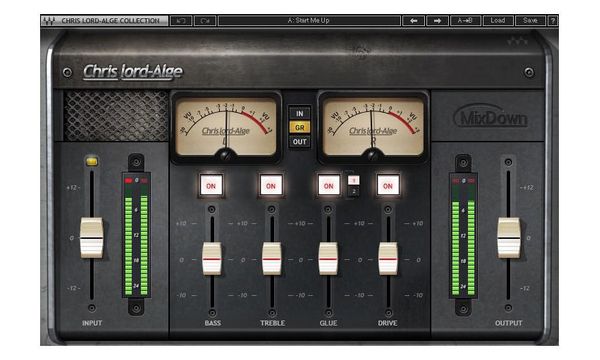Toggle the TREBLE ON button
This screenshot has height=360, width=600.
point(271,186)
